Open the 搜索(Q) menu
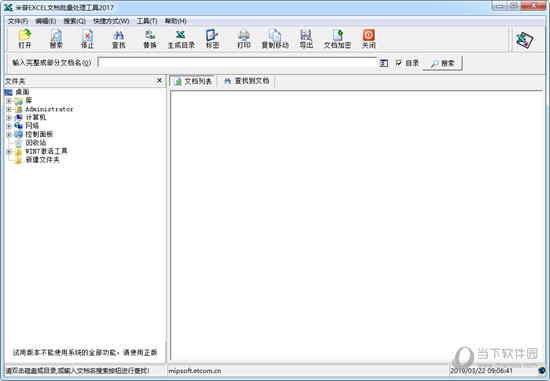This screenshot has width=550, height=381. (75, 21)
